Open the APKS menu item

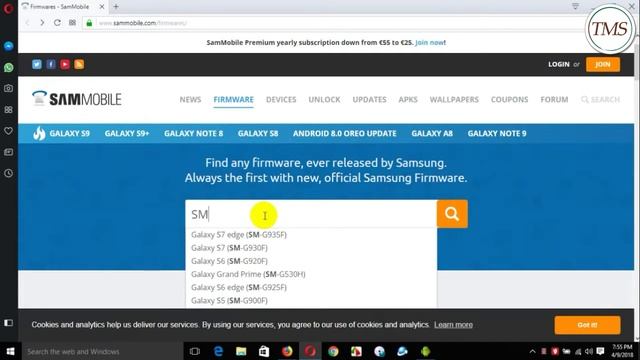pyautogui.click(x=408, y=100)
